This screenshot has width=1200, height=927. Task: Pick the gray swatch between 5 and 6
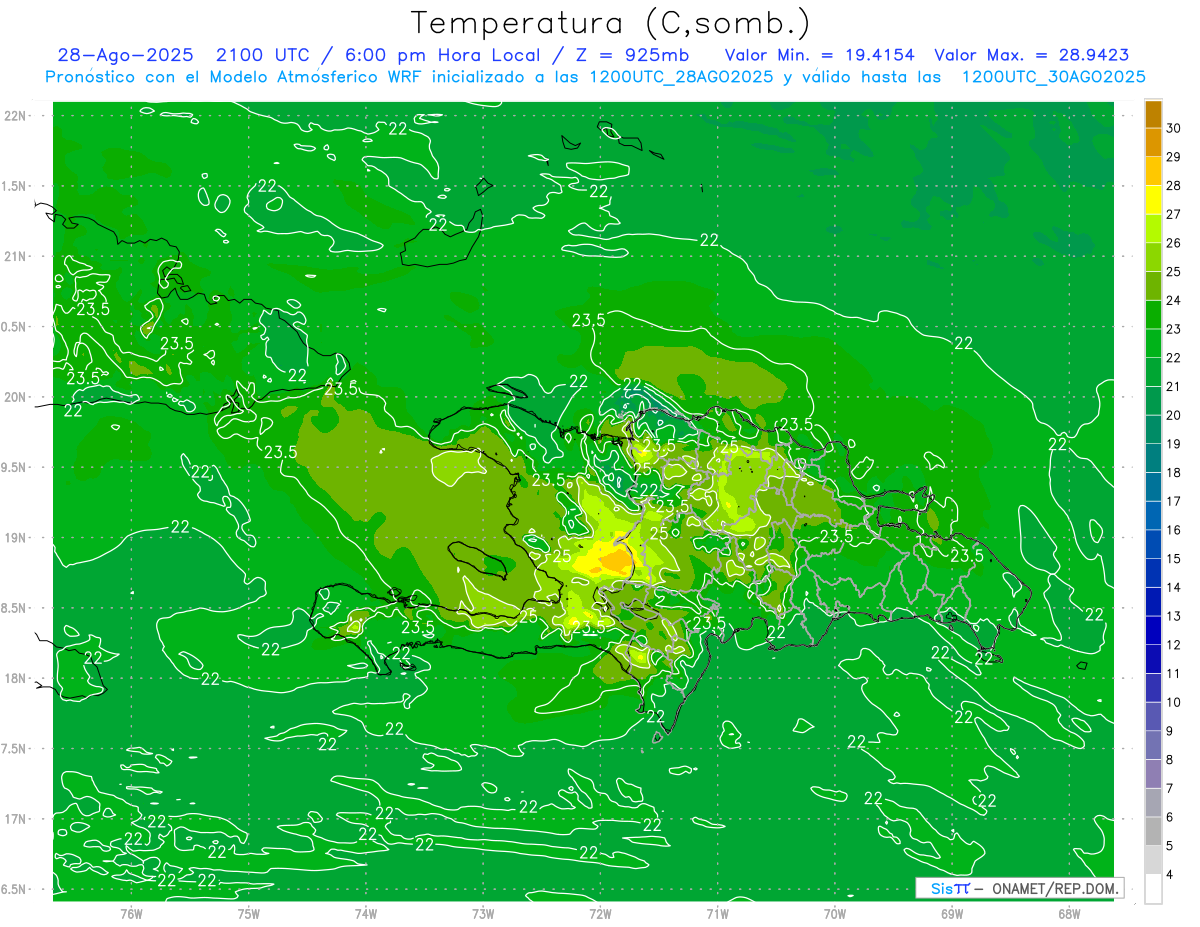coord(1153,831)
